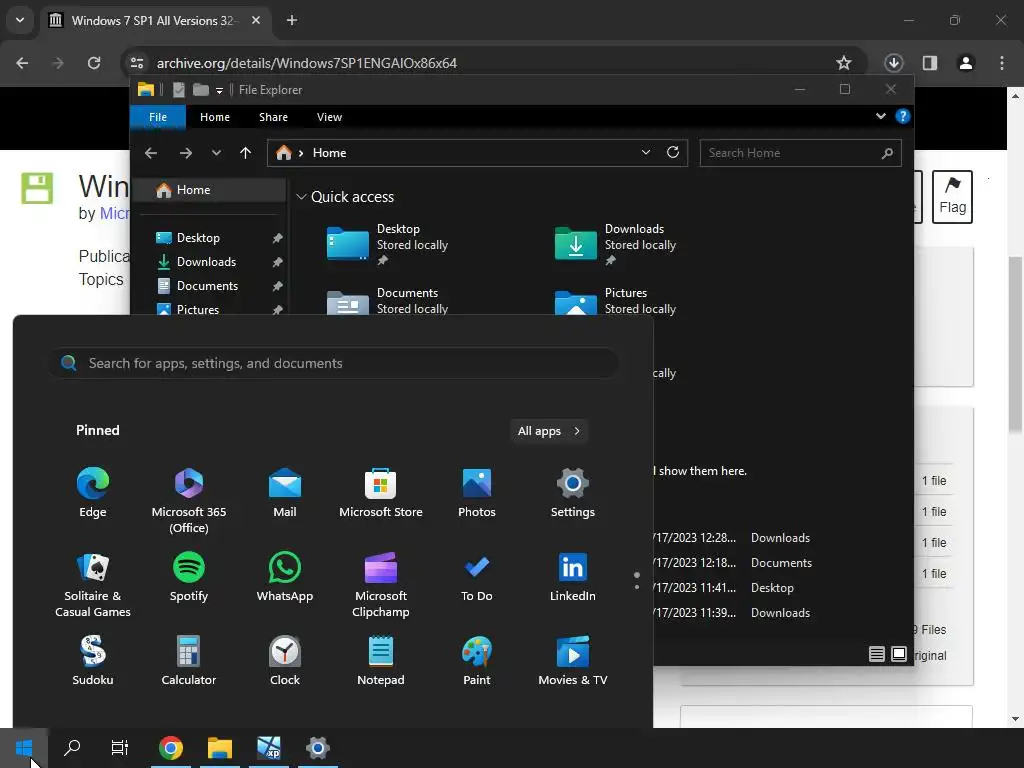This screenshot has height=768, width=1024.
Task: Launch Notepad from pinned apps
Action: click(381, 661)
